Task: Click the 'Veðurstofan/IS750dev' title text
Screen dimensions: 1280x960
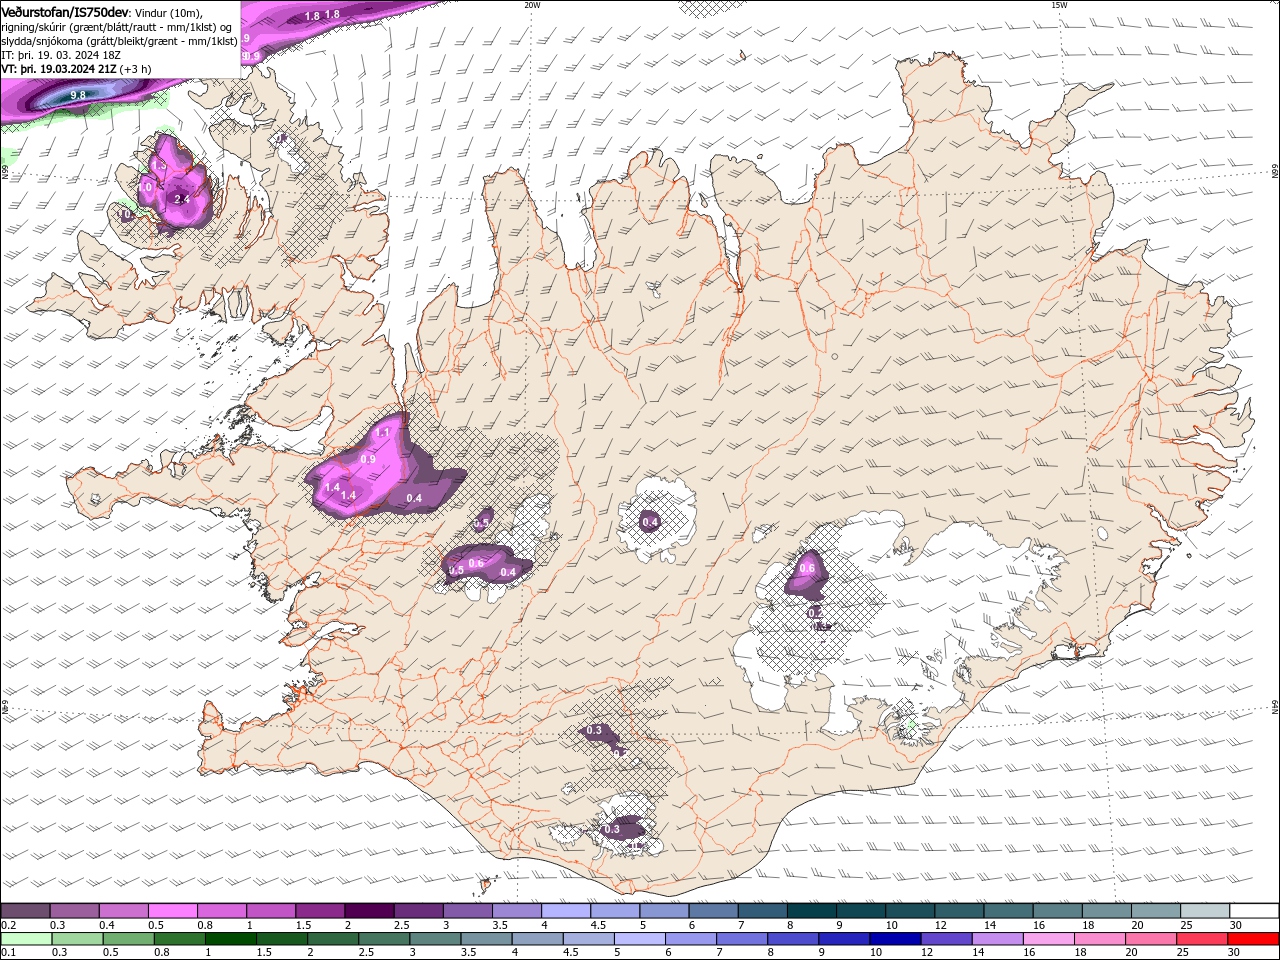Action: 65,12
